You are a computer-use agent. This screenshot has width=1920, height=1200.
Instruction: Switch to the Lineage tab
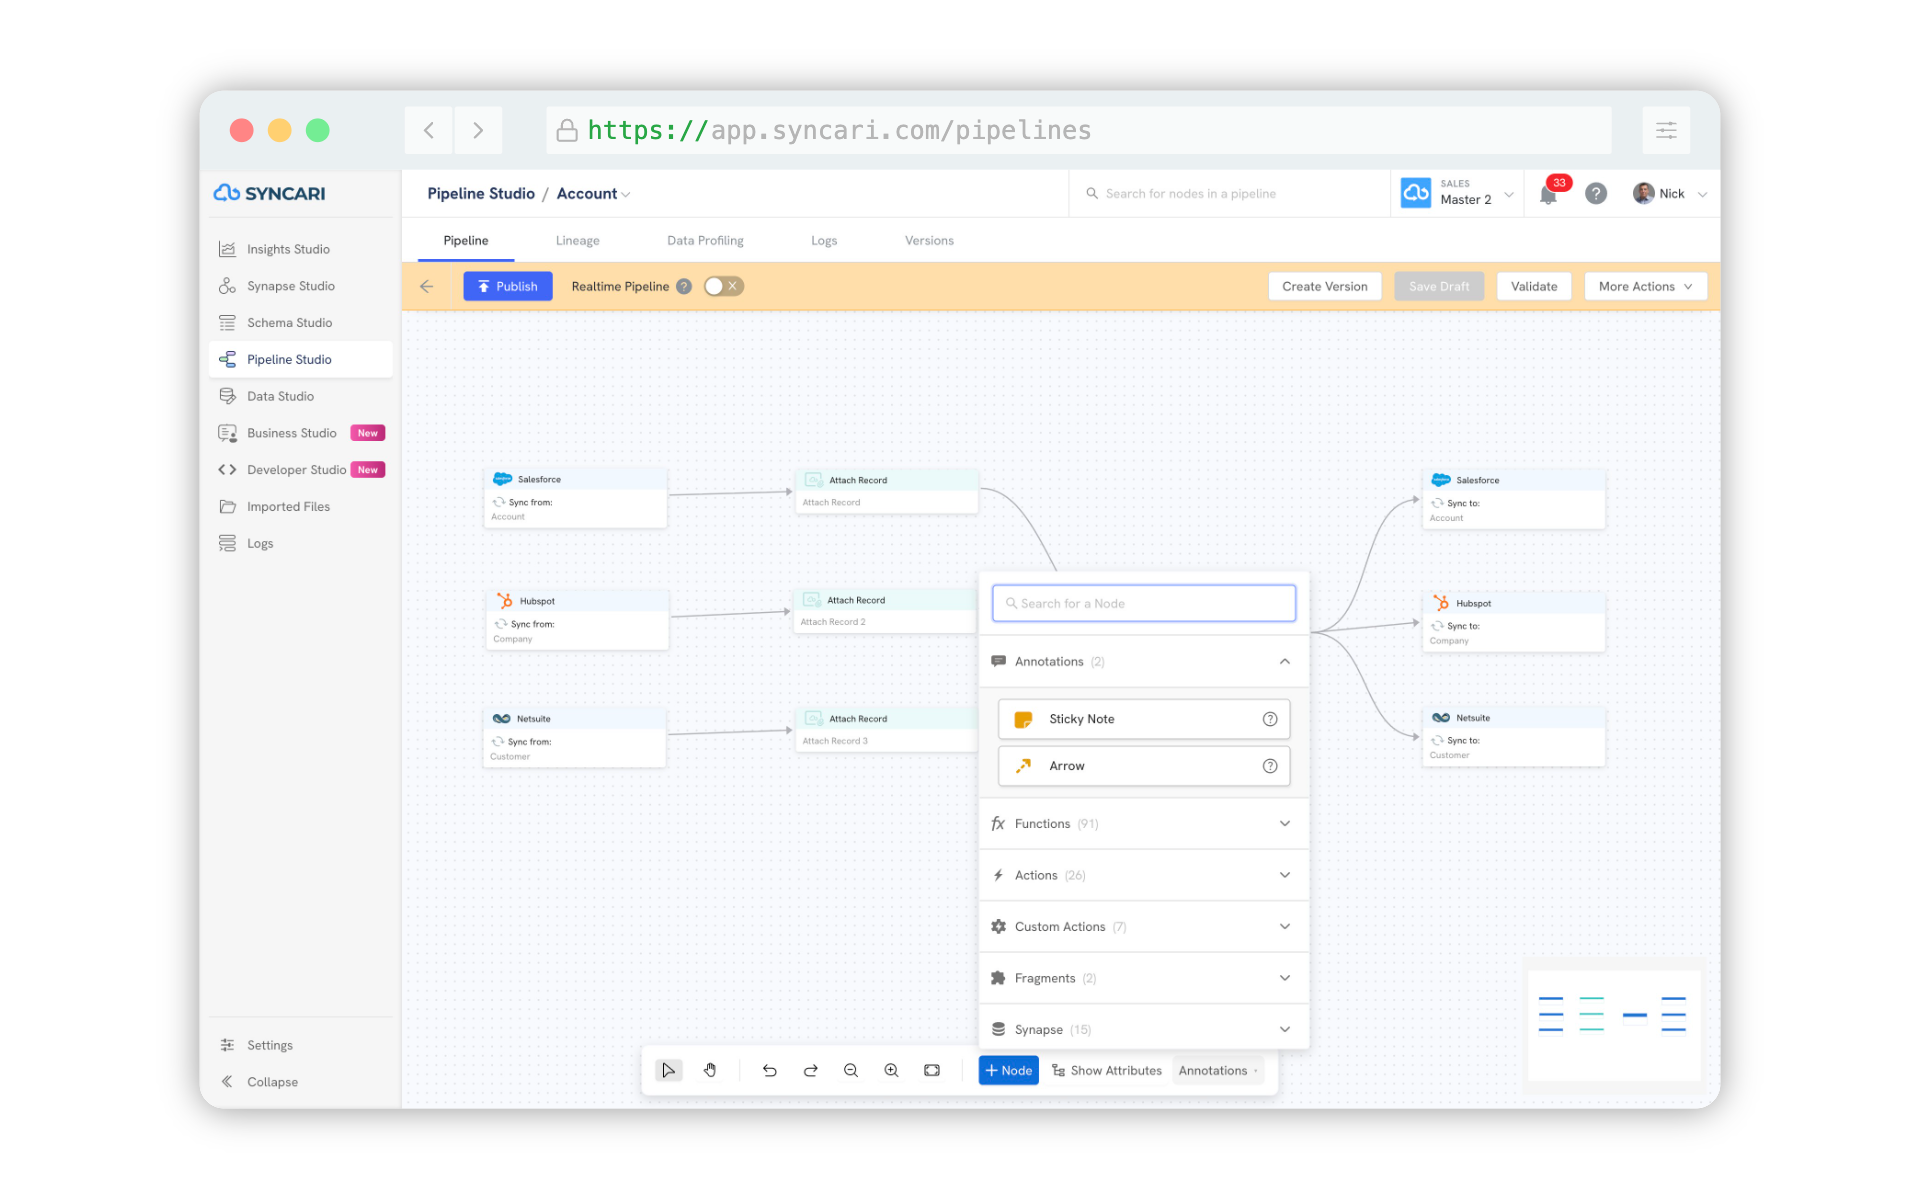tap(578, 241)
